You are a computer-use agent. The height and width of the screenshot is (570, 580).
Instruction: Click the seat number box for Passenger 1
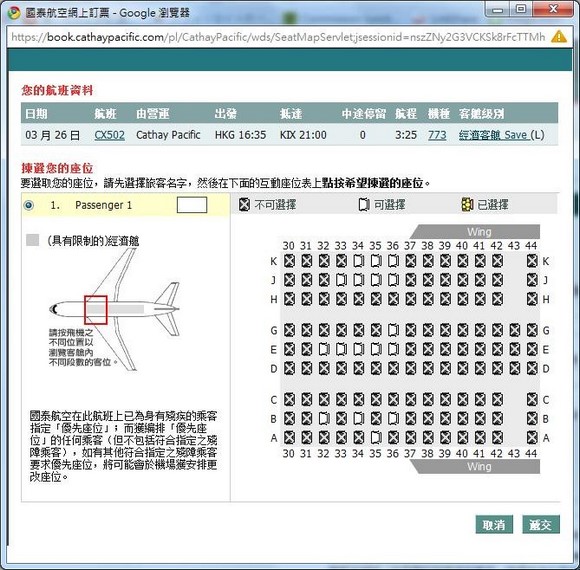pyautogui.click(x=192, y=205)
